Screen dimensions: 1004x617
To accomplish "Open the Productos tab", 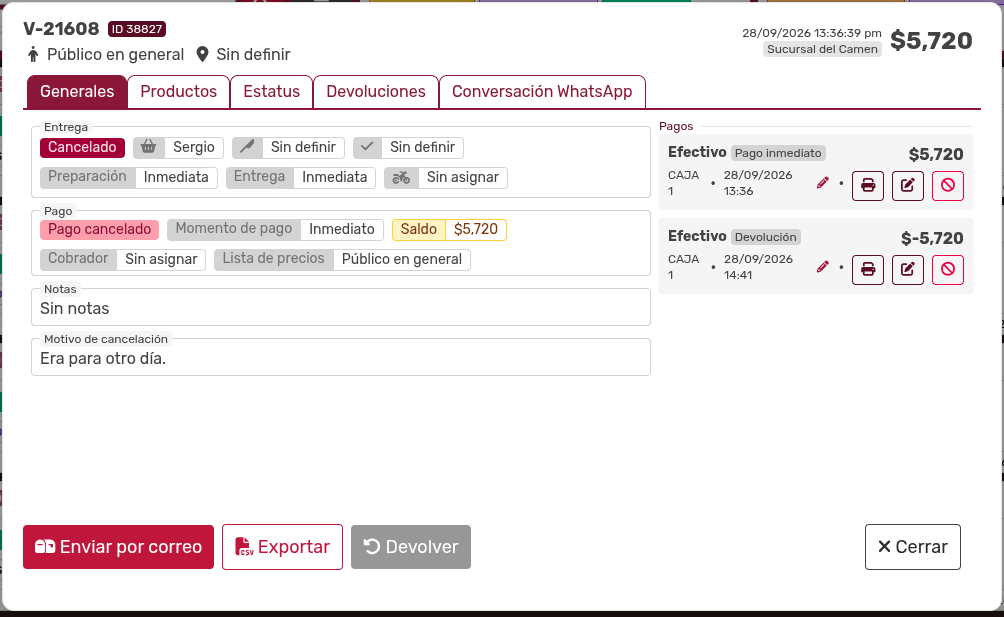I will click(x=179, y=92).
